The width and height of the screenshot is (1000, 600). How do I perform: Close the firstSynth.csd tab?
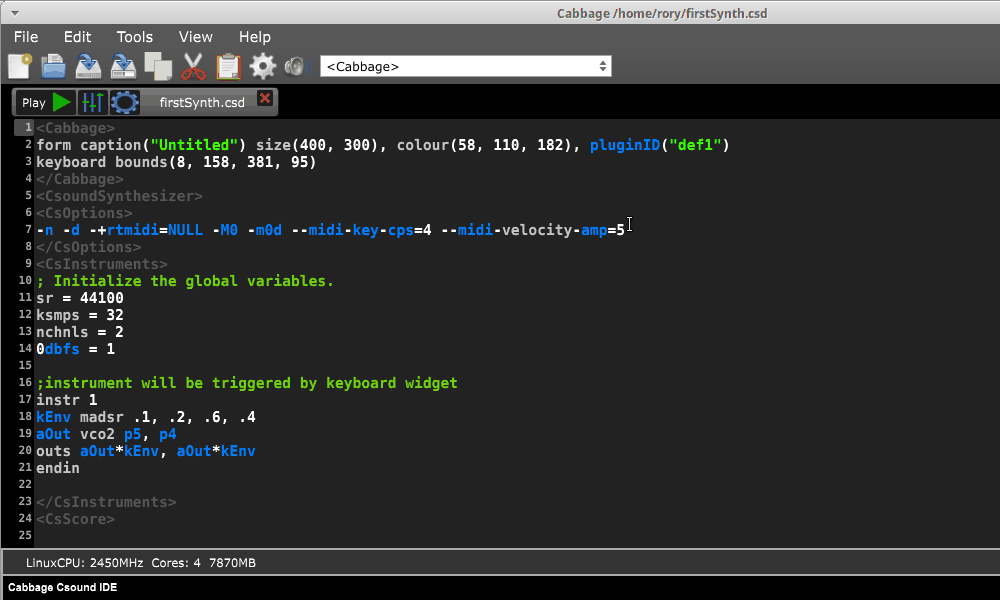265,98
